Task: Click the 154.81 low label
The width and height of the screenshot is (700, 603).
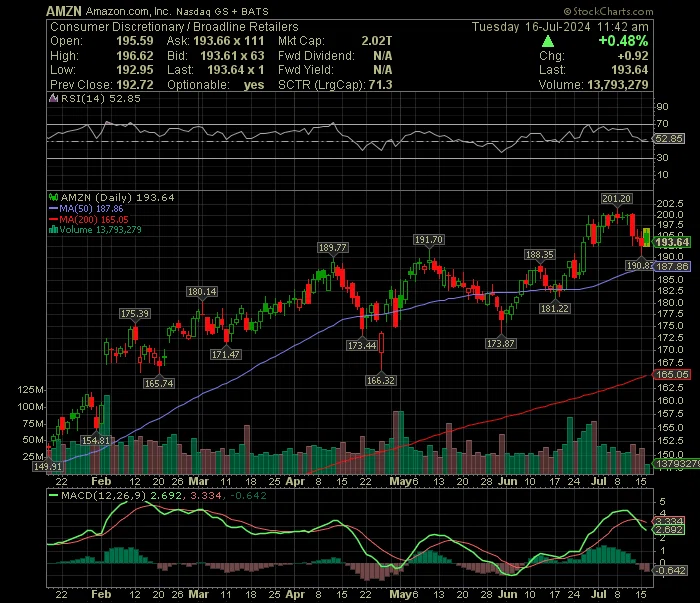Action: (96, 441)
